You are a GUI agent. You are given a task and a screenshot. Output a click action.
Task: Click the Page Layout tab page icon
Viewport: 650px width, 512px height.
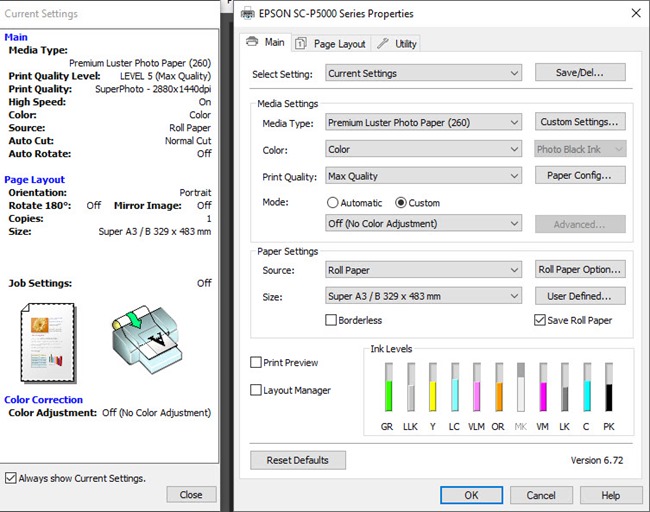(301, 44)
